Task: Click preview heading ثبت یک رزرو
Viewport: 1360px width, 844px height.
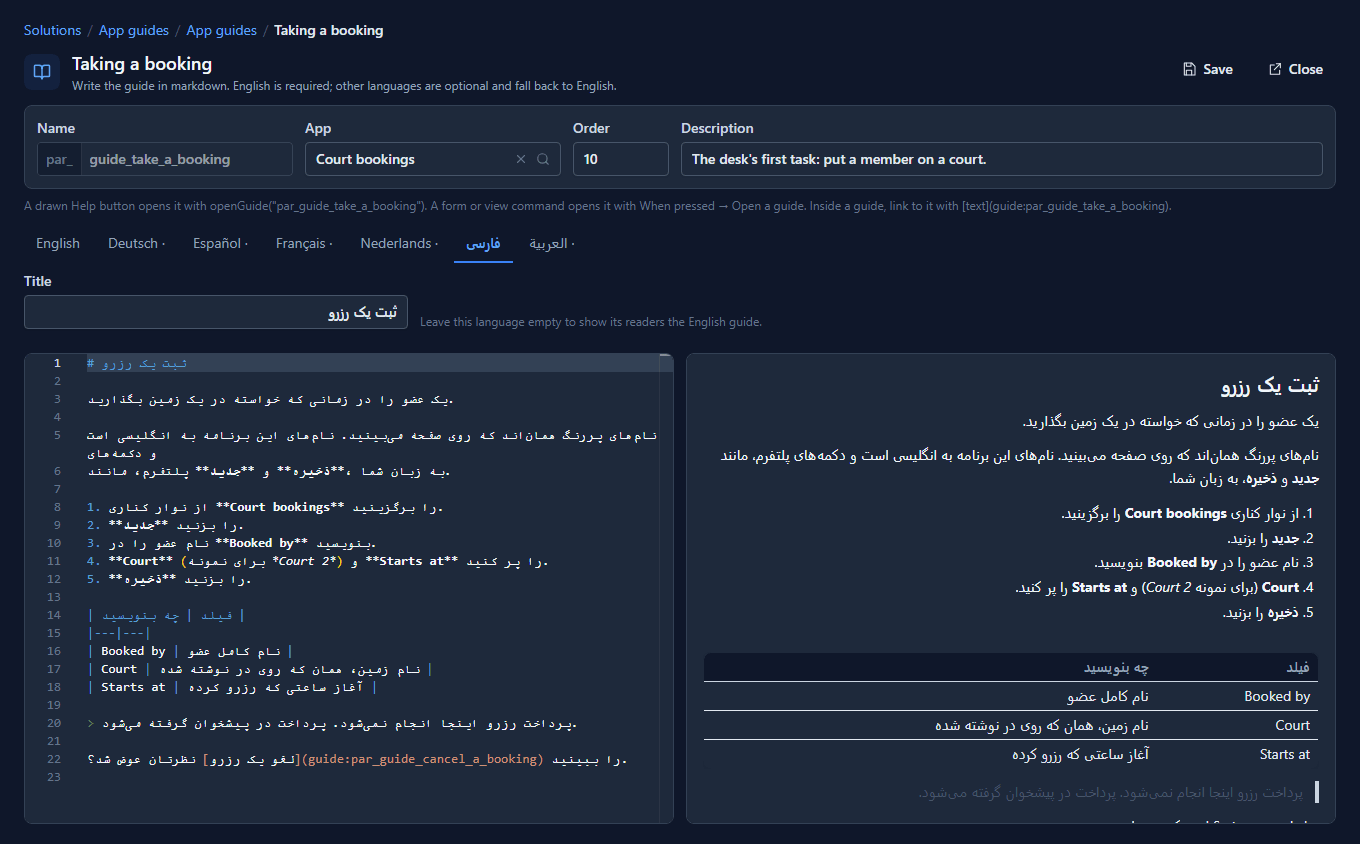Action: (1270, 387)
